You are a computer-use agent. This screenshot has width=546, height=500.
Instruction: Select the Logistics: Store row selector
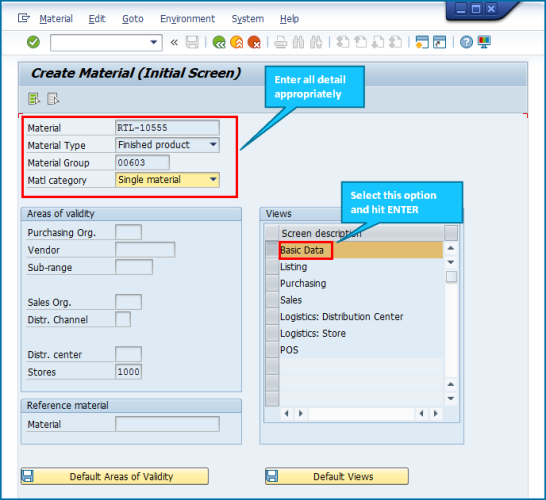272,333
